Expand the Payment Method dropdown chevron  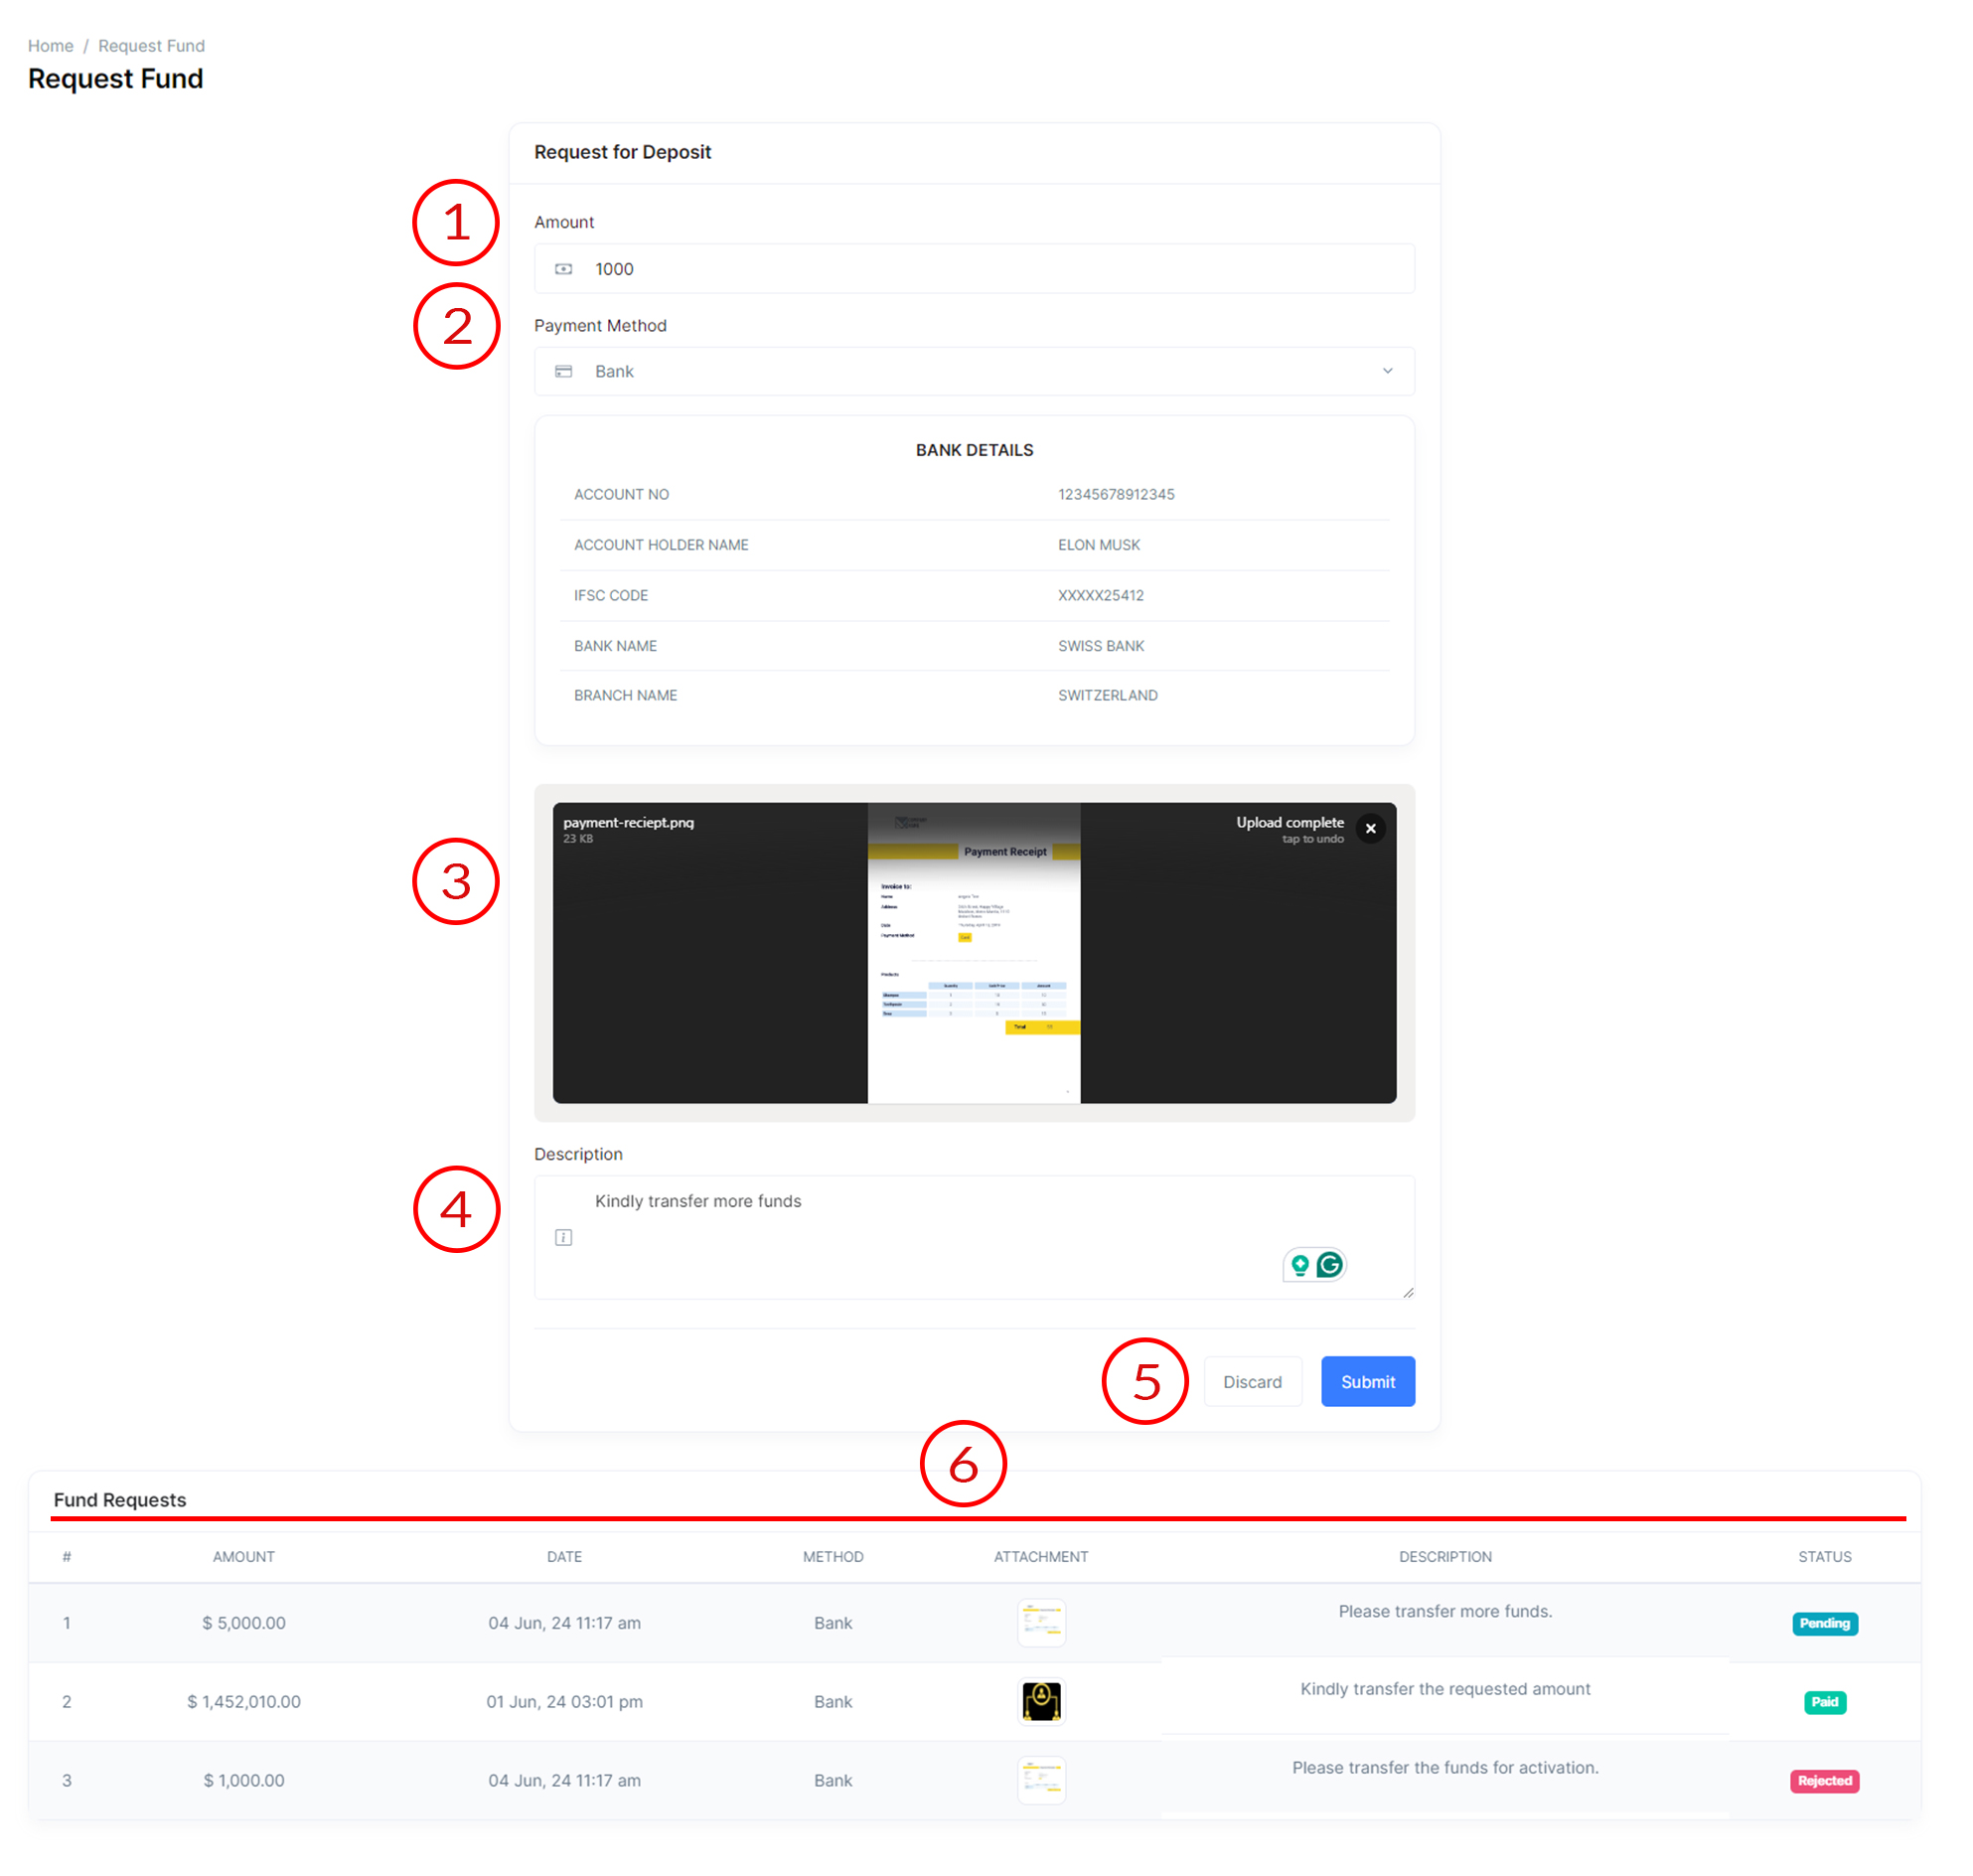coord(1388,372)
